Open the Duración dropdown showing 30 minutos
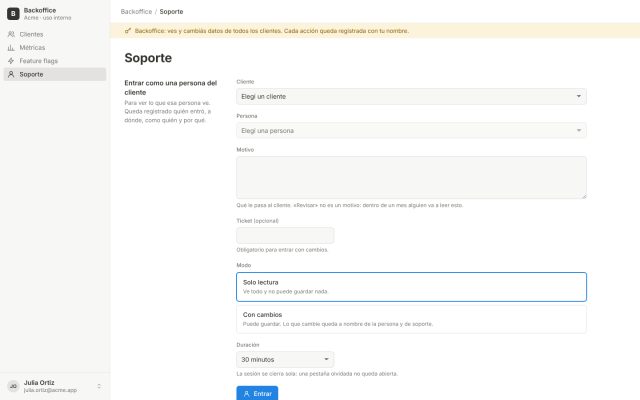The image size is (640, 400). 285,360
